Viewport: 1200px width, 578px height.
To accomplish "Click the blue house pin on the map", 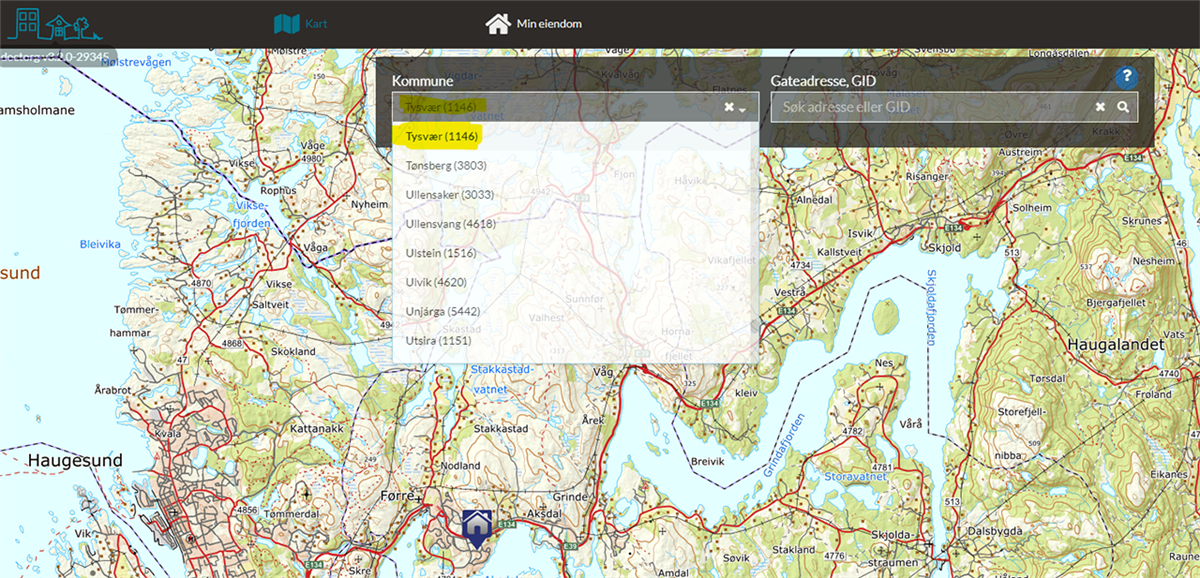I will click(477, 527).
